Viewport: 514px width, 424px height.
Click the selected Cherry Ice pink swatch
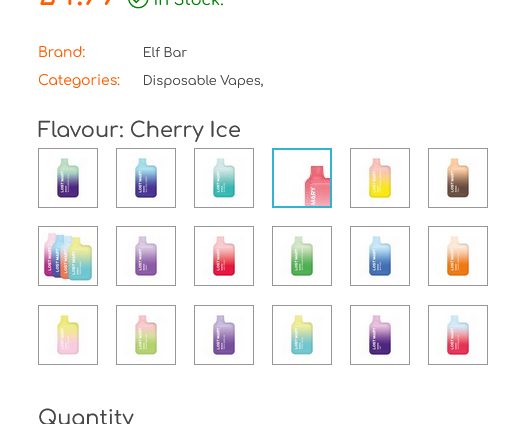(x=302, y=178)
